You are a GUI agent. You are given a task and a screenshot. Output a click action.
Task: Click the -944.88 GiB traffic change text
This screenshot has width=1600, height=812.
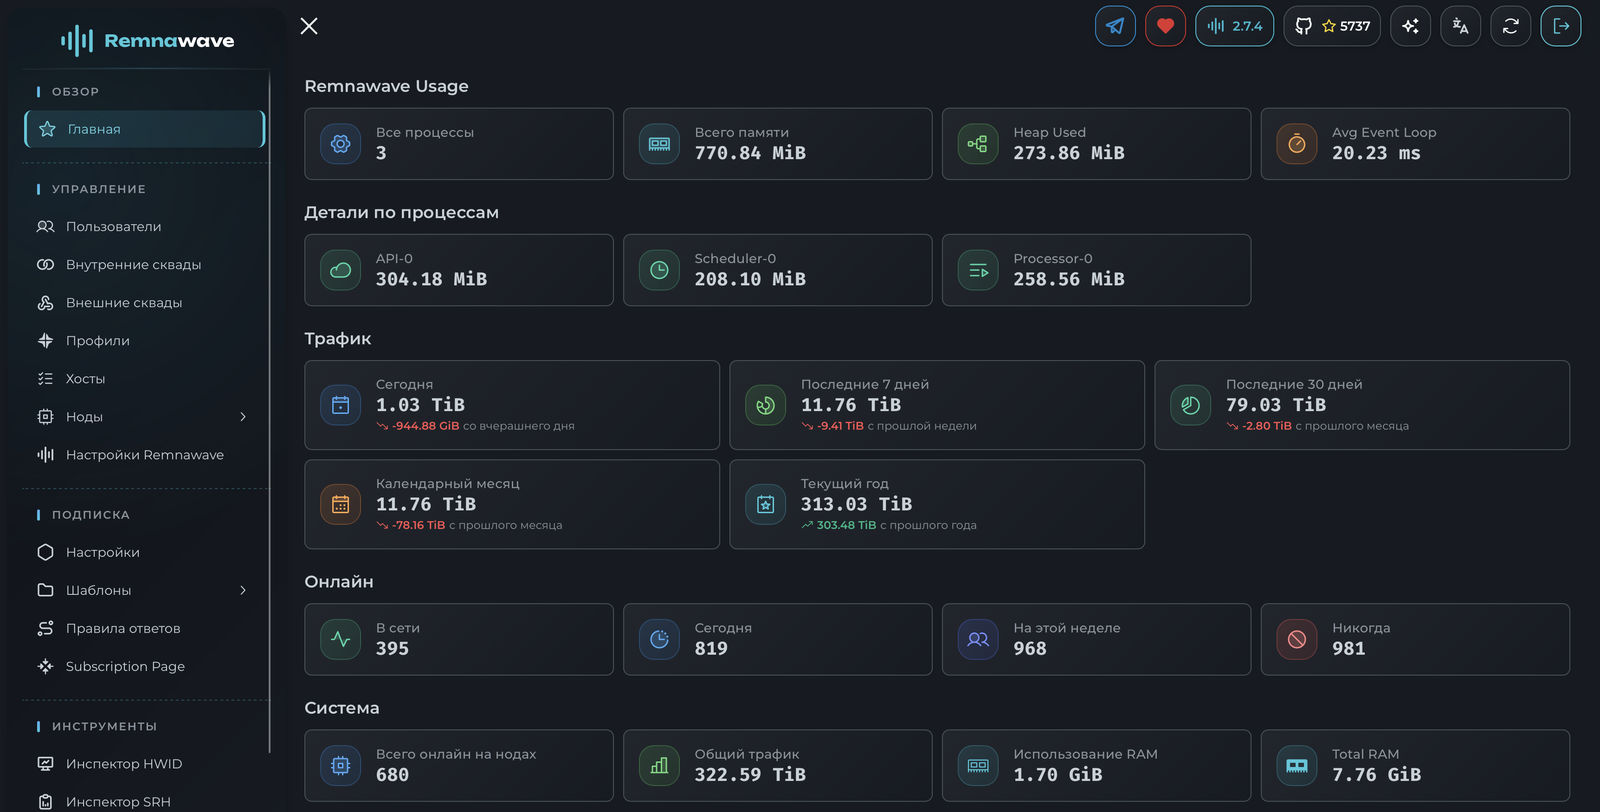tap(425, 426)
